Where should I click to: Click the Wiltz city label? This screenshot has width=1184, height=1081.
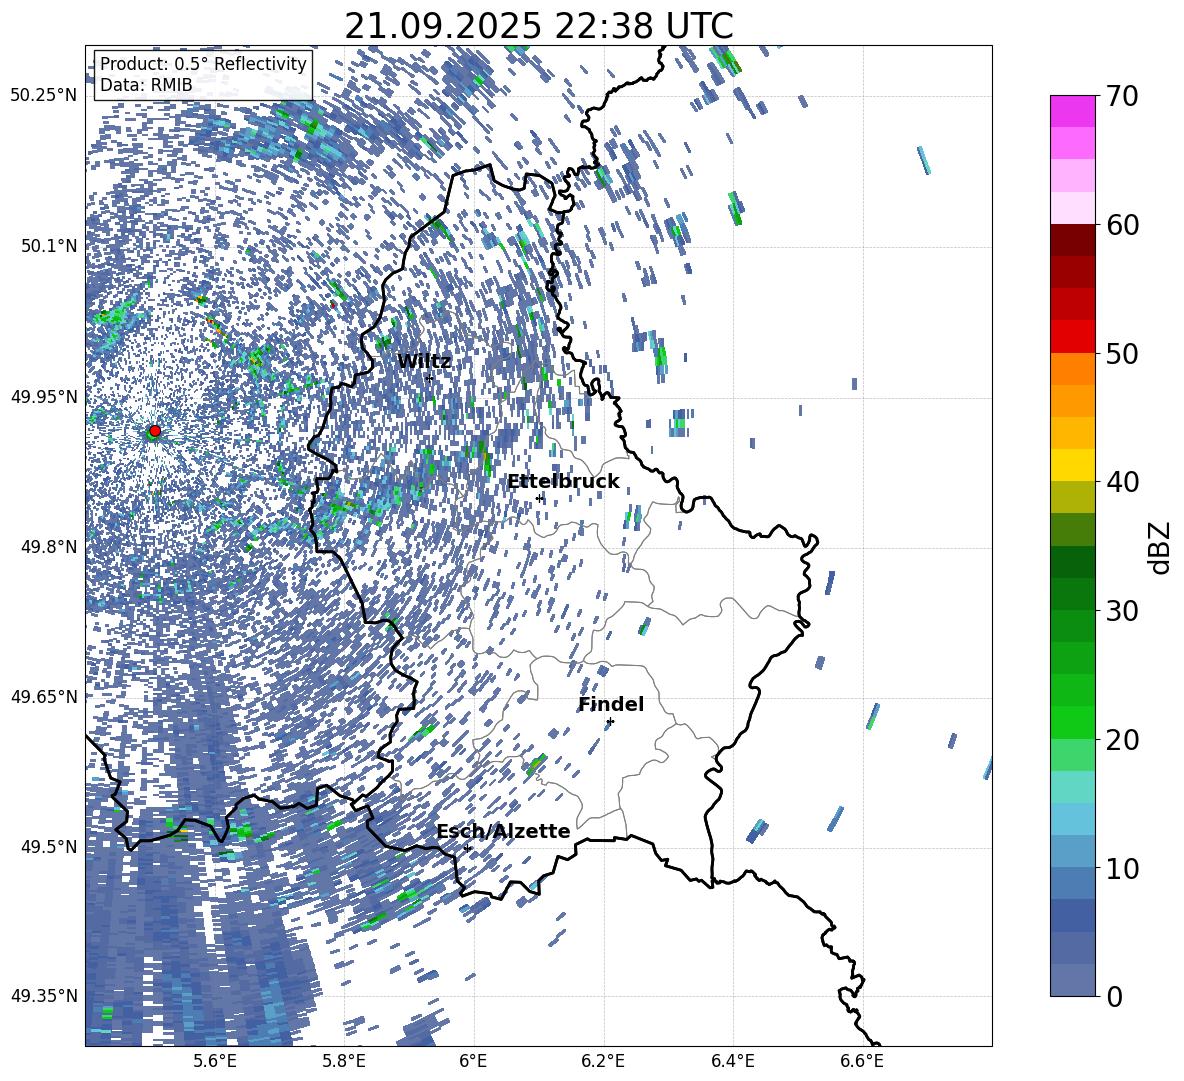click(x=424, y=362)
